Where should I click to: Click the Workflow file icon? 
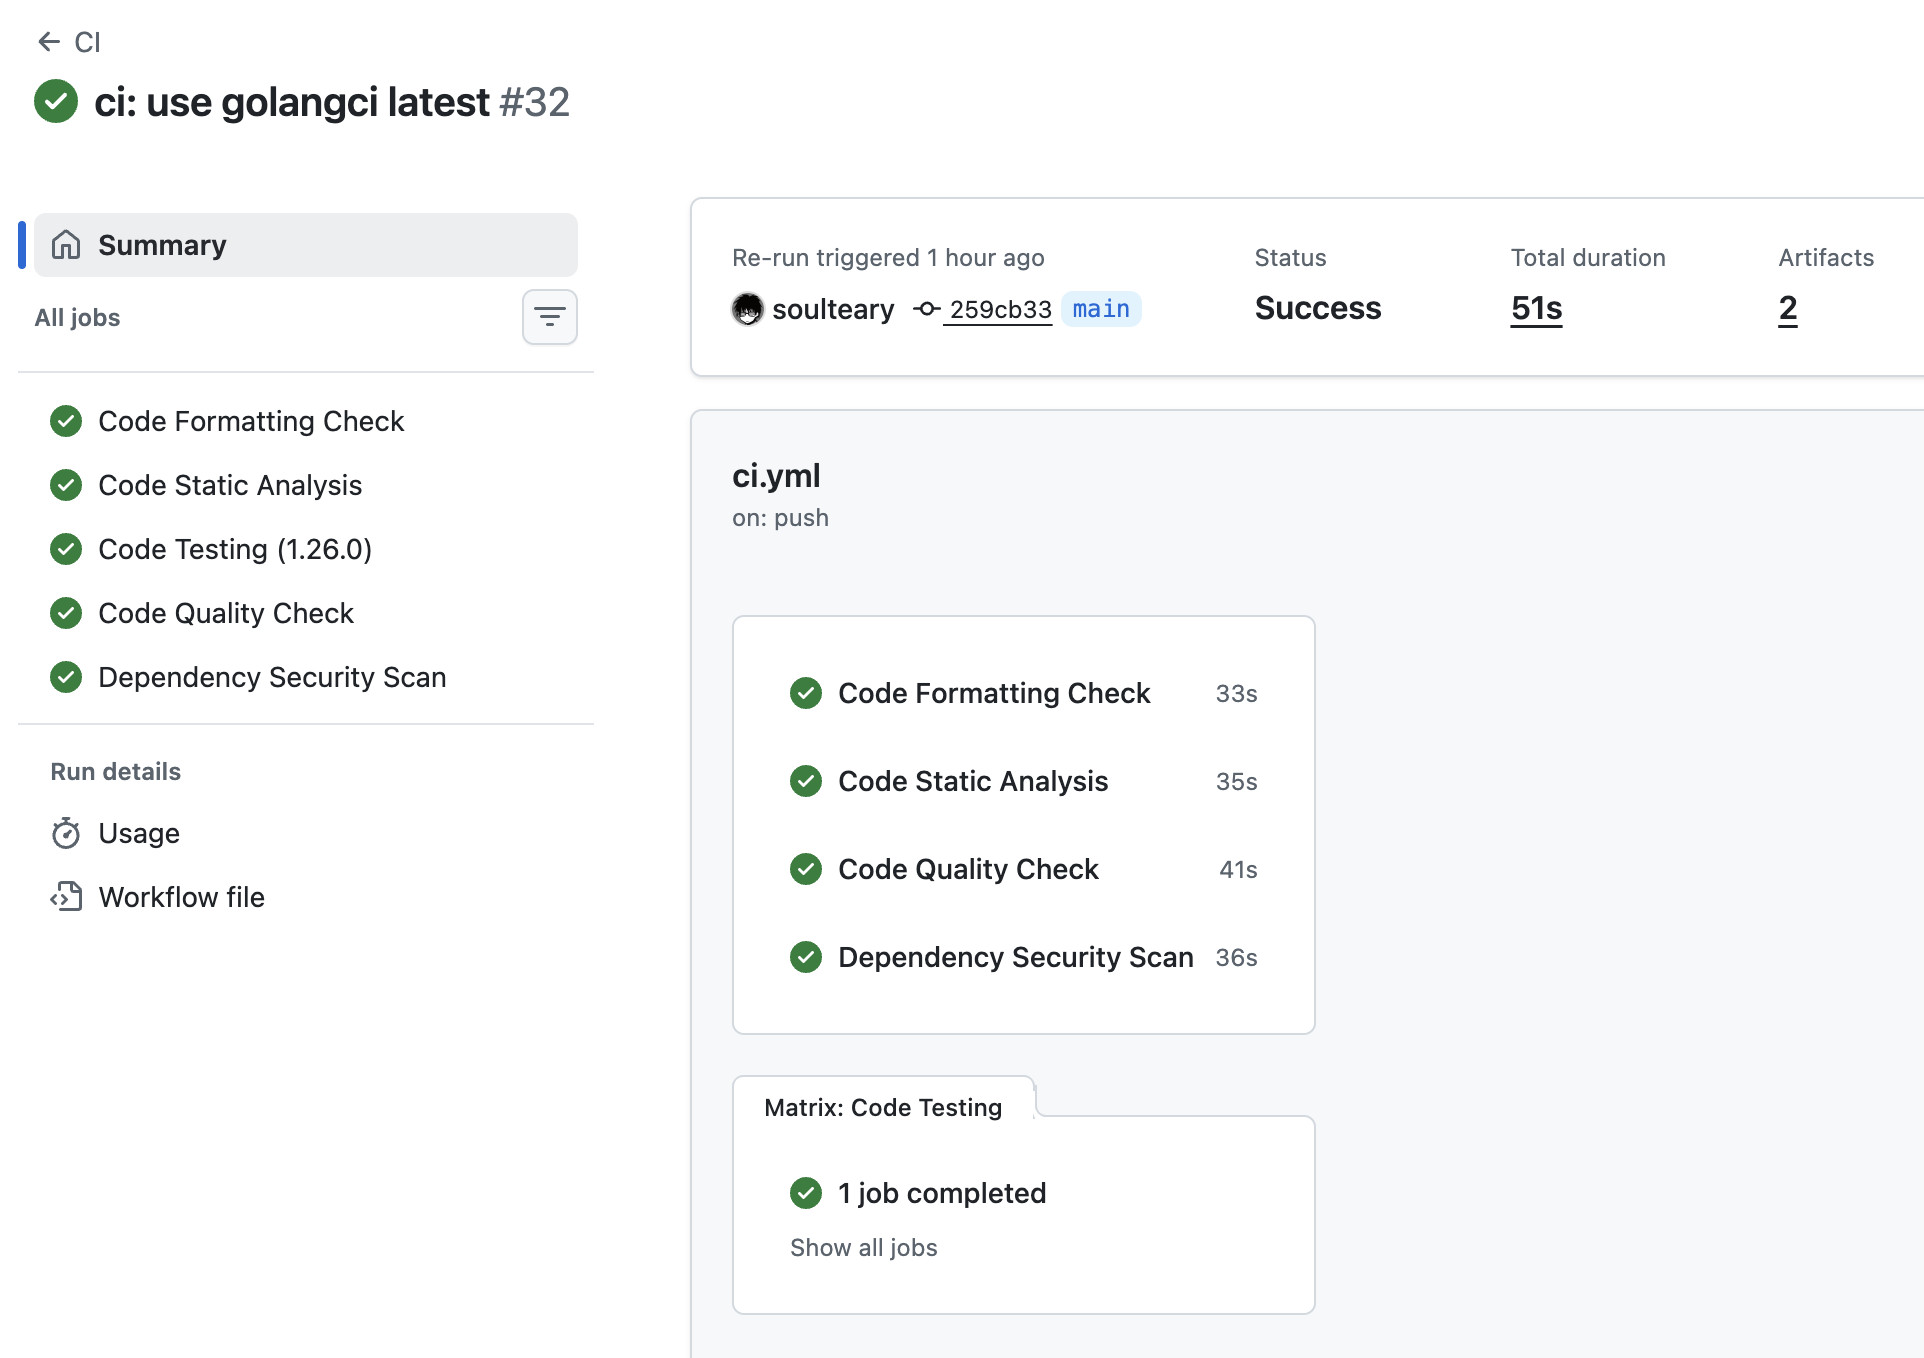[x=66, y=897]
